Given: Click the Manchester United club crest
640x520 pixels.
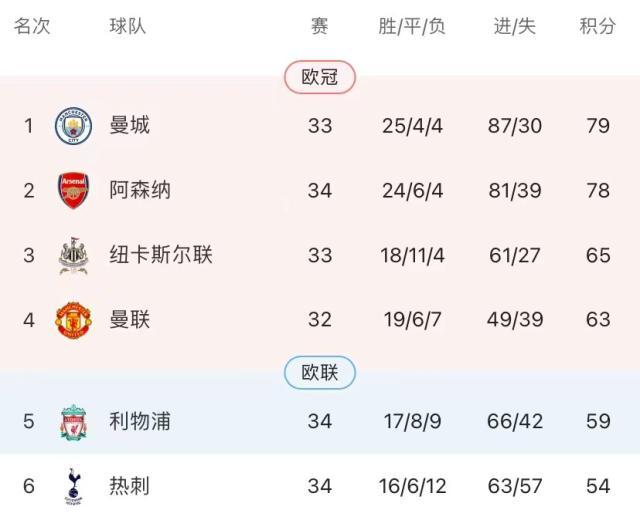Looking at the screenshot, I should coord(73,320).
